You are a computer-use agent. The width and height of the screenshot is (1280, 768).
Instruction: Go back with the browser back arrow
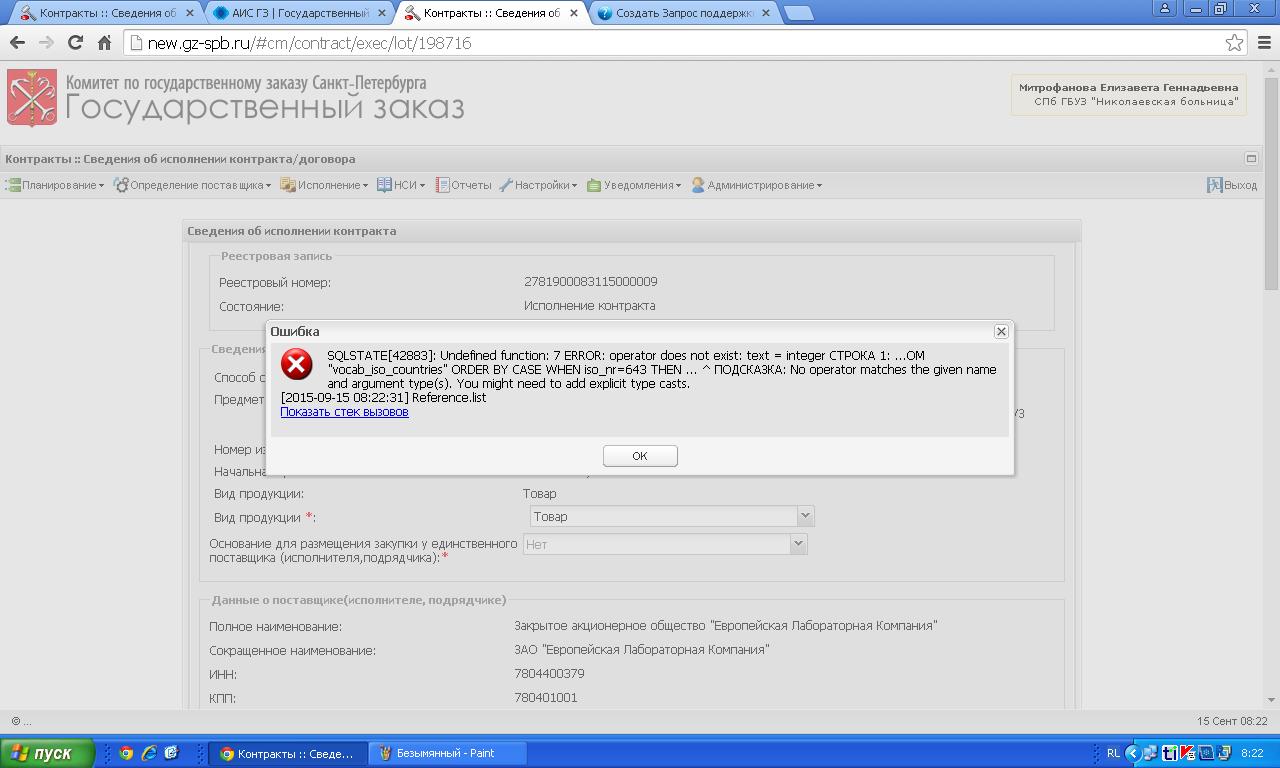[17, 43]
